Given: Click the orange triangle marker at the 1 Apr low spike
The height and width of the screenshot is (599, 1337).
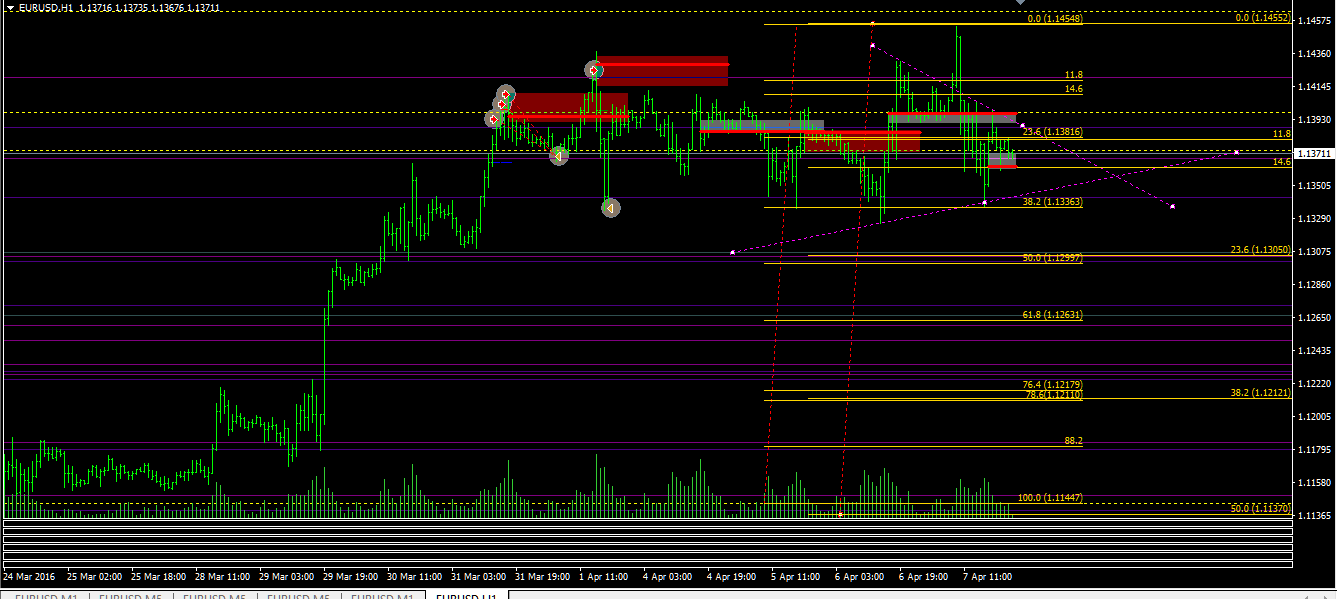Looking at the screenshot, I should point(611,208).
